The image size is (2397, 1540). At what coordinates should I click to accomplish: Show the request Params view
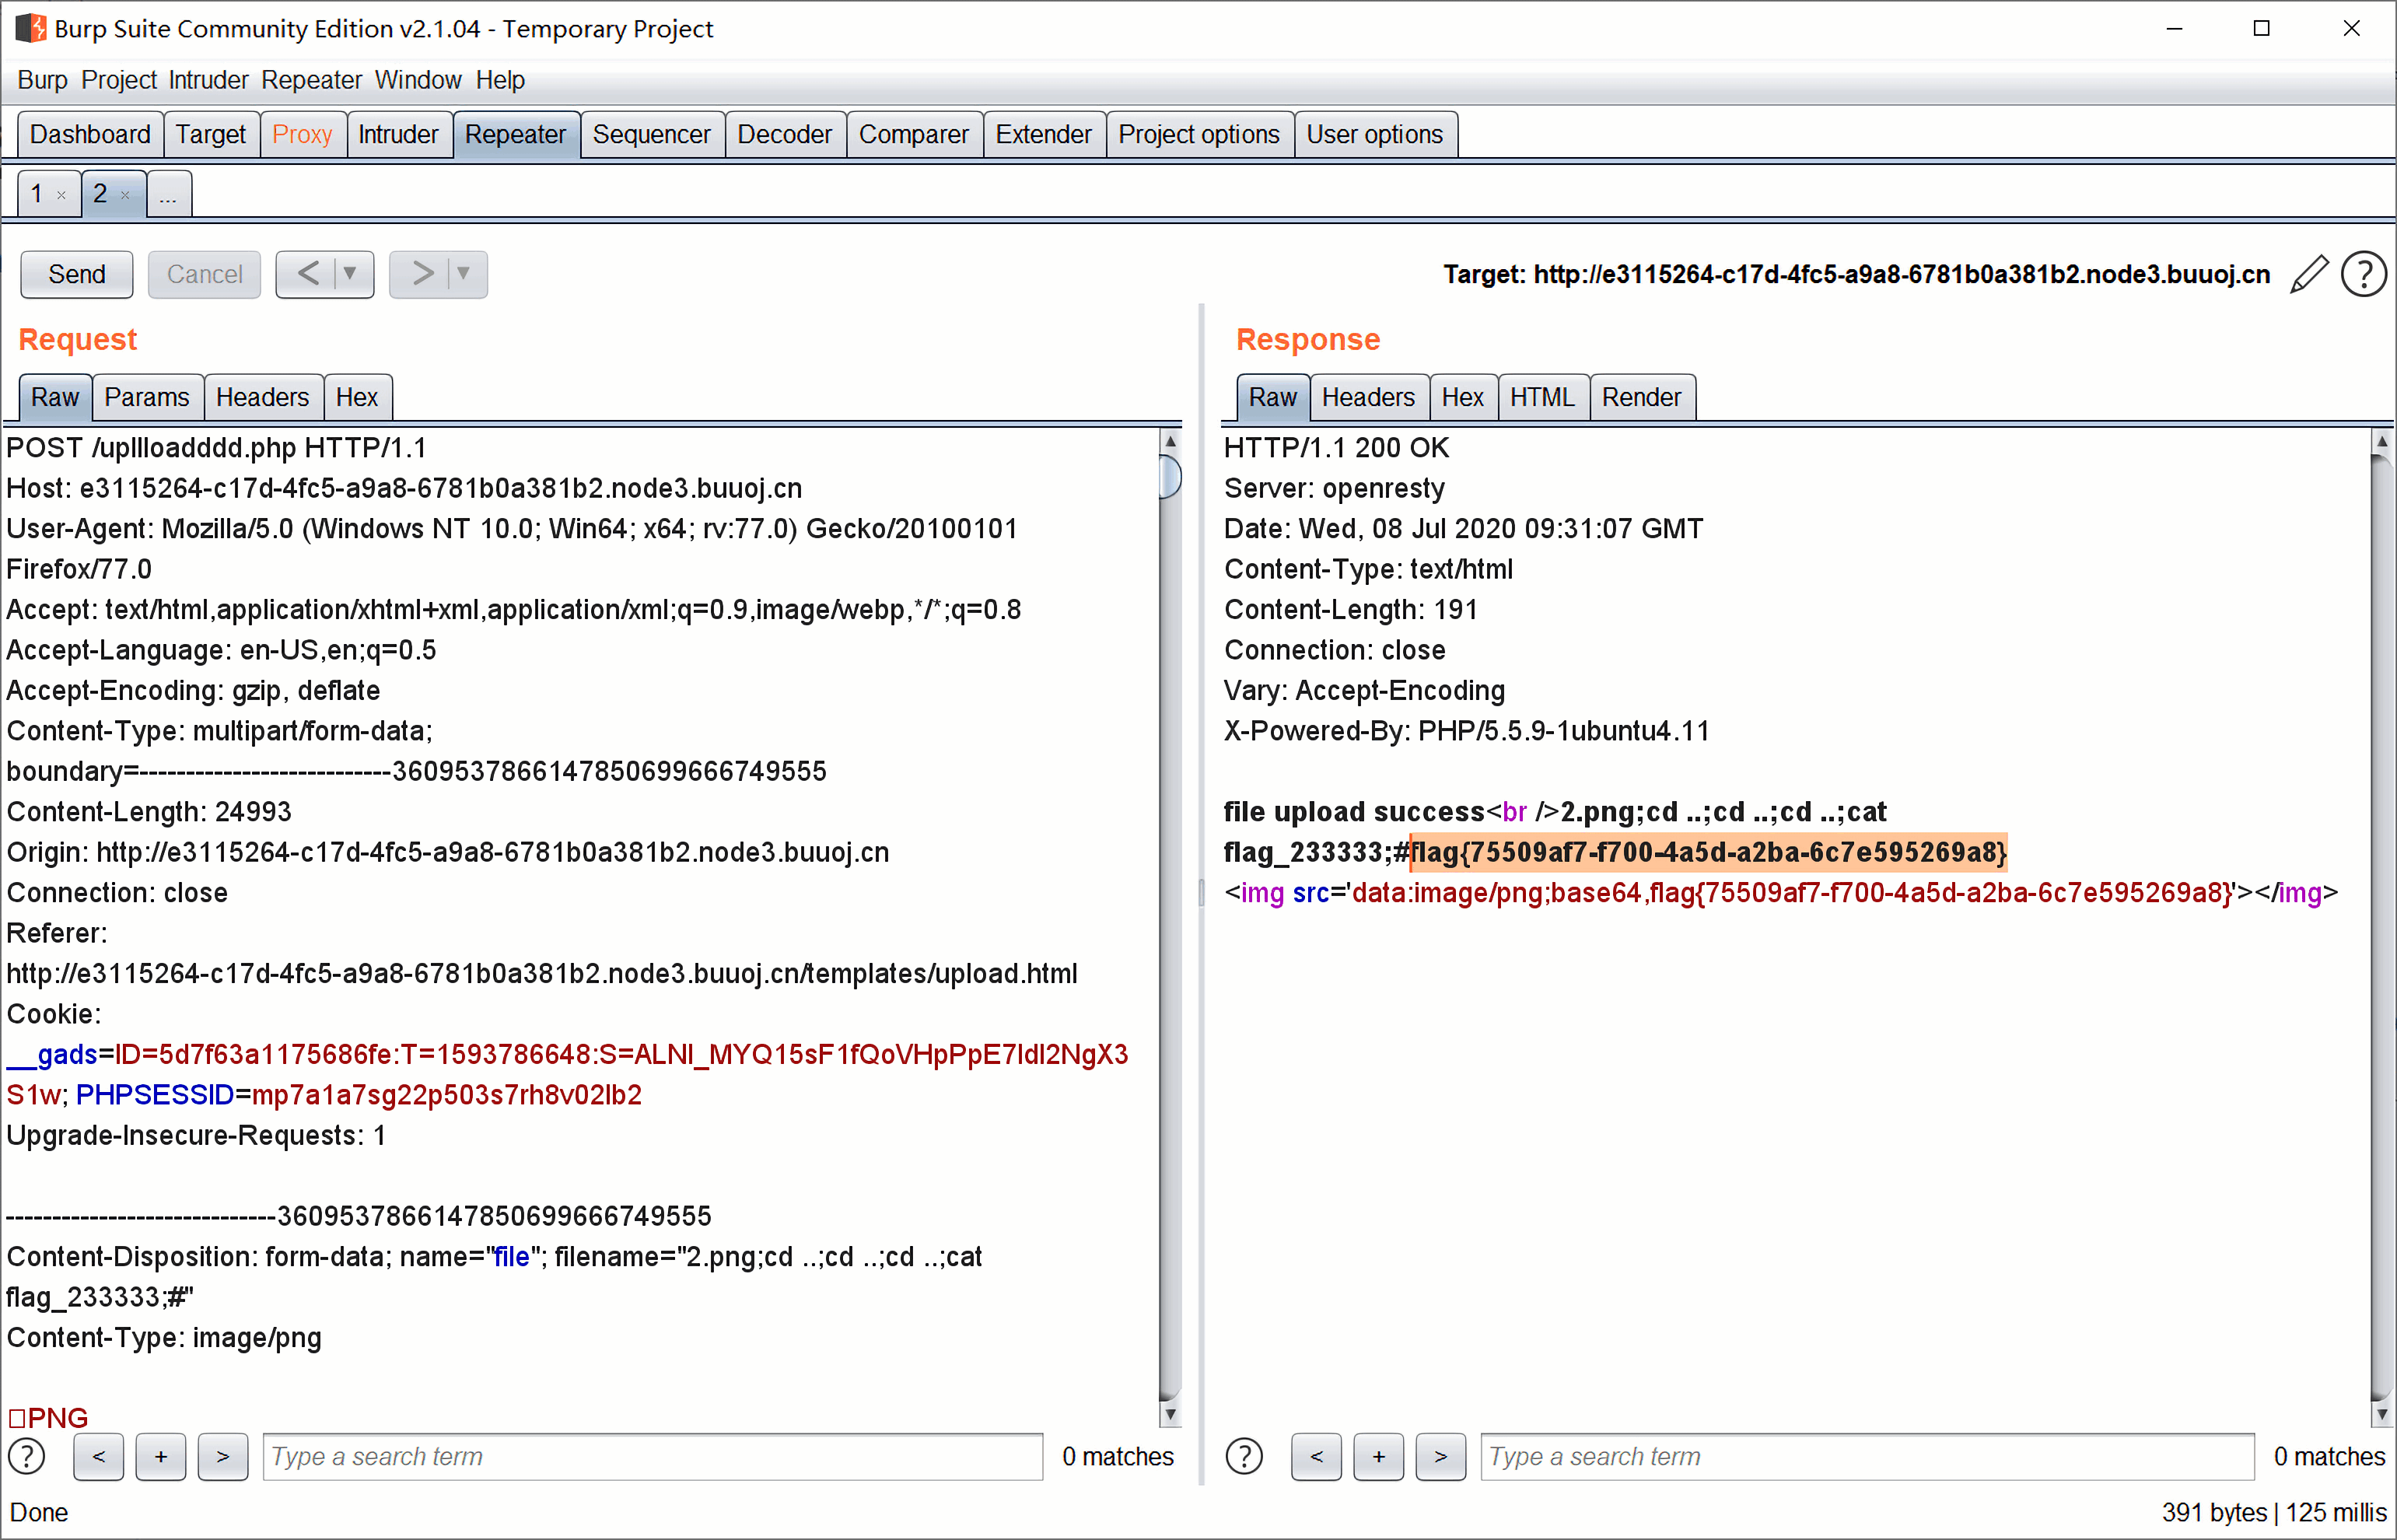147,397
